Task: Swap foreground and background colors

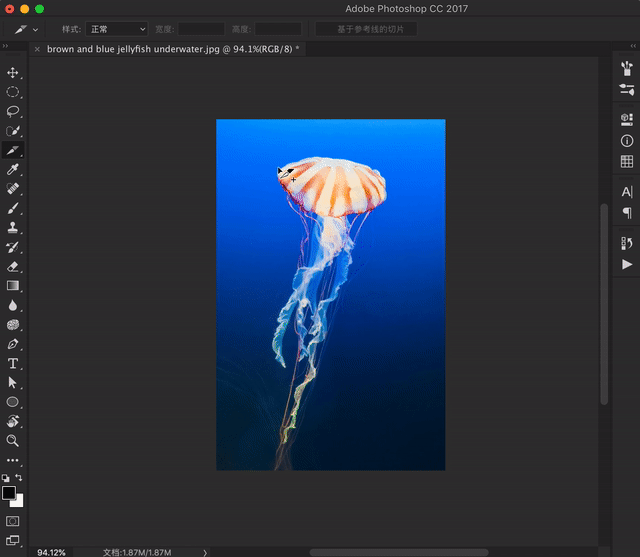Action: point(20,478)
